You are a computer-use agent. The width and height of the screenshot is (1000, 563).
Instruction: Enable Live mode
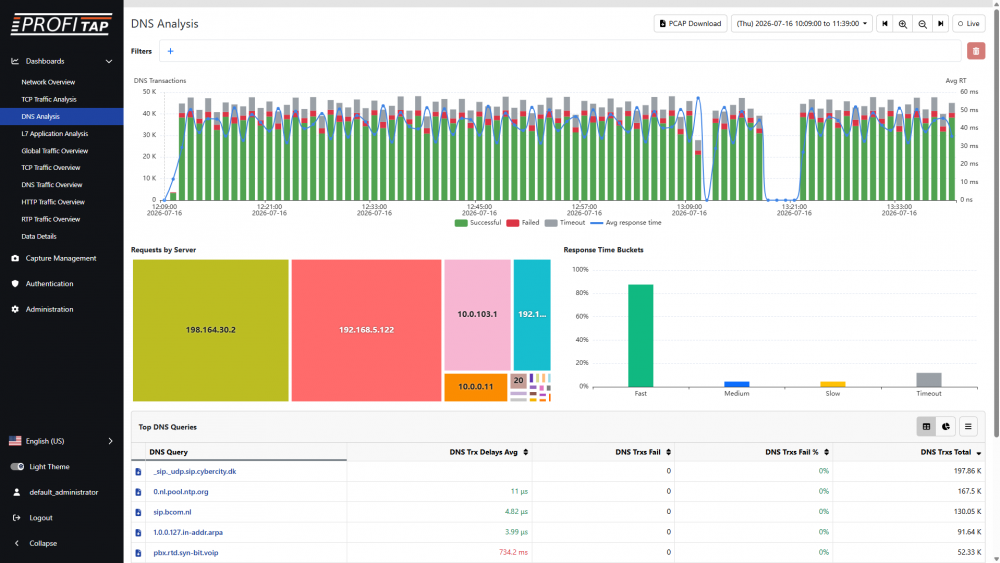pyautogui.click(x=969, y=24)
